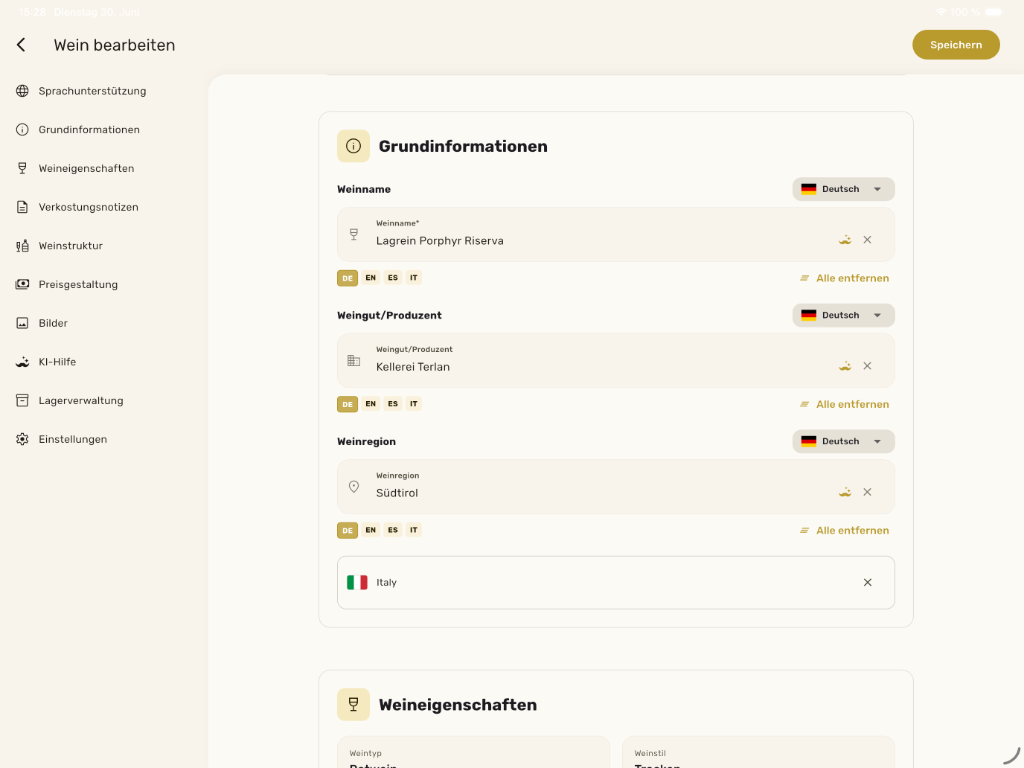1024x768 pixels.
Task: Clear the Kellerei Terlan field with X
Action: tap(867, 366)
